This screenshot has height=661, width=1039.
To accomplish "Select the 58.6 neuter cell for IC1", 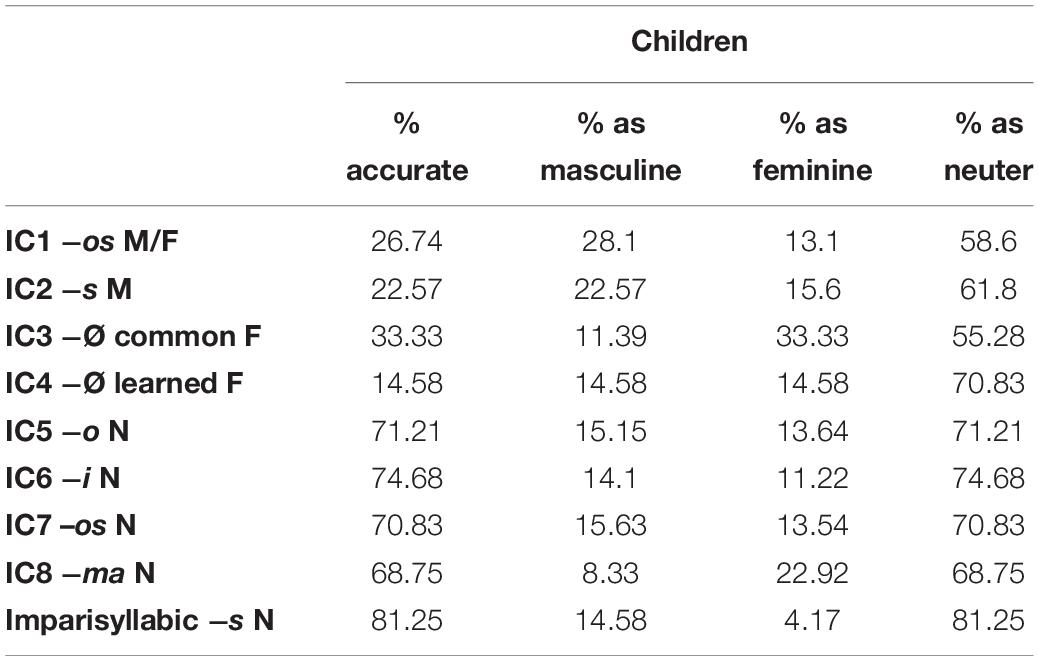I will [988, 242].
